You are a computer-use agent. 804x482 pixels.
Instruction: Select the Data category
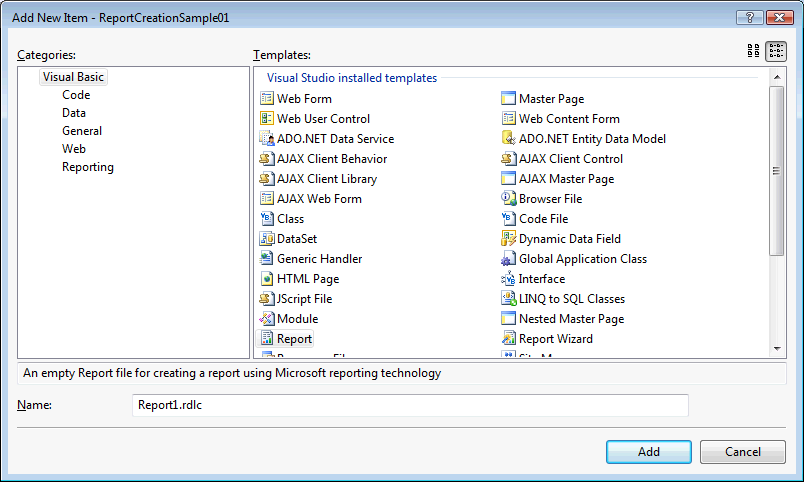pos(74,113)
